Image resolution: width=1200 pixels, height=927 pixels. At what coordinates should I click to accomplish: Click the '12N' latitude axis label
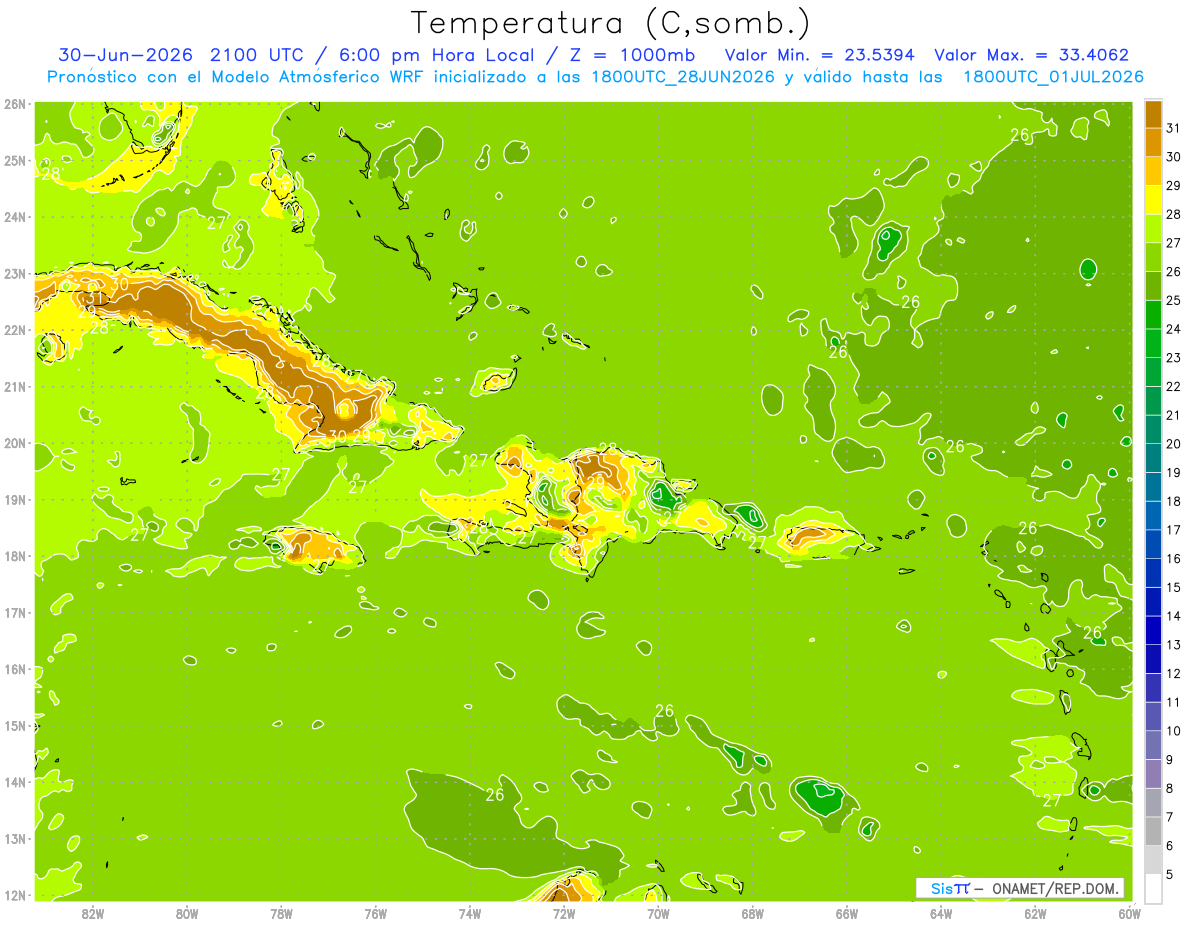pyautogui.click(x=15, y=895)
